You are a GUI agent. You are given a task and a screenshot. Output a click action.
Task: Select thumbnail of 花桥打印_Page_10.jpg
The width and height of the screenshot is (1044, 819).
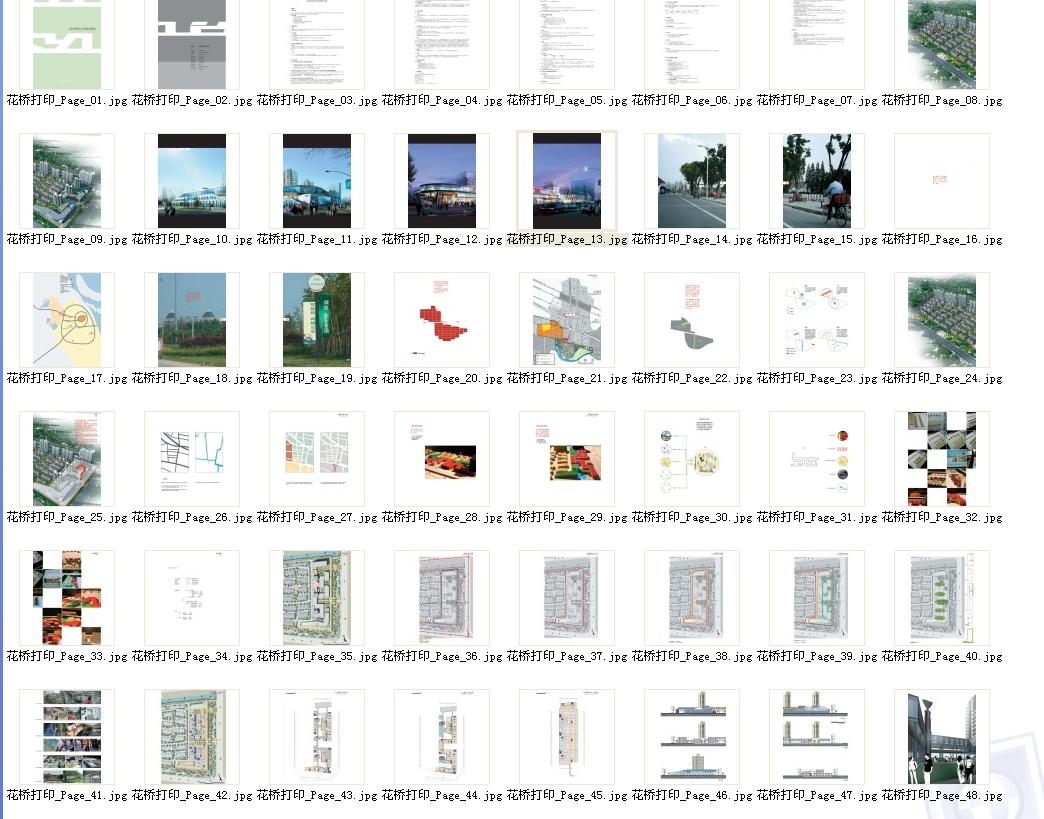[192, 181]
